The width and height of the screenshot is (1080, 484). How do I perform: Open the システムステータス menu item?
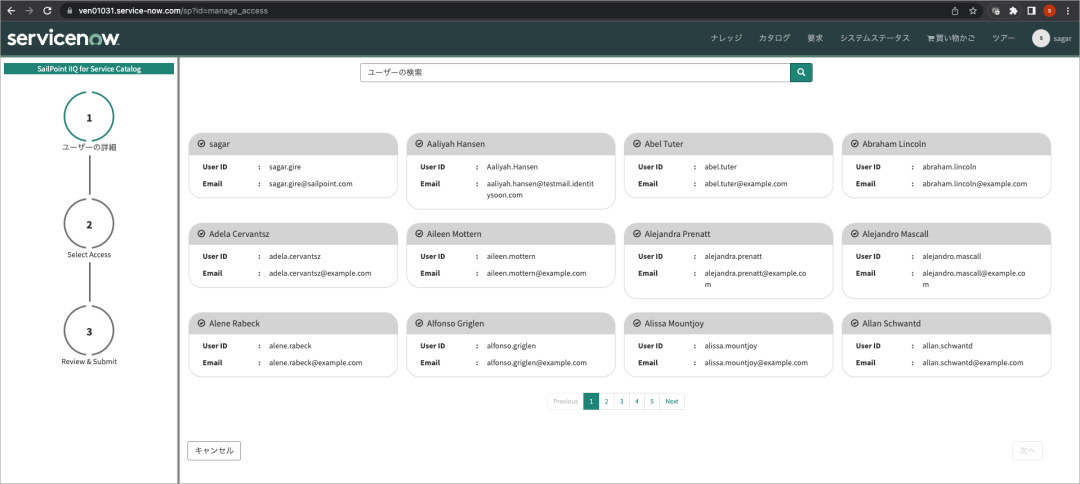[x=875, y=39]
